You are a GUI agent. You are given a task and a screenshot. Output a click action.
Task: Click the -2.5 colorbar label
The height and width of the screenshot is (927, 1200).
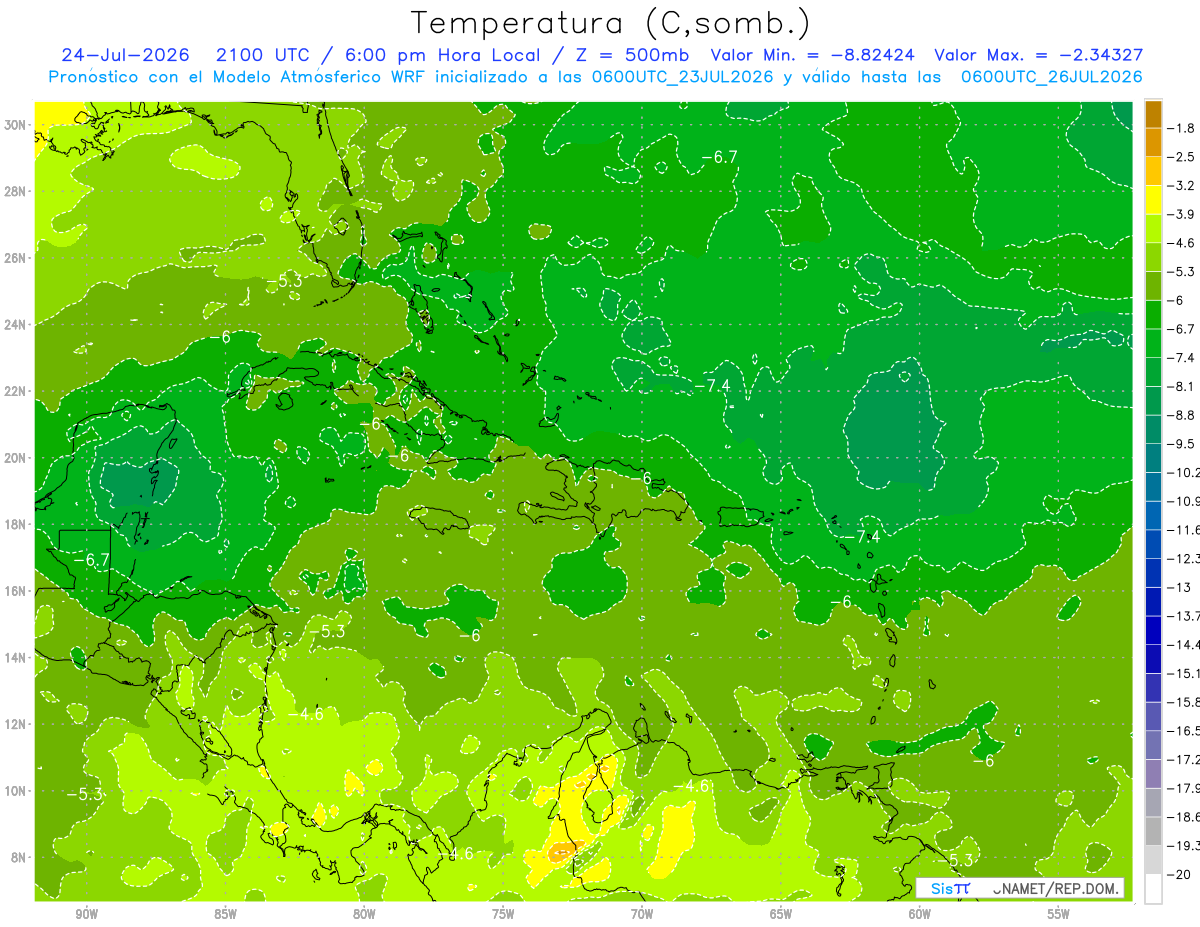pos(1183,157)
